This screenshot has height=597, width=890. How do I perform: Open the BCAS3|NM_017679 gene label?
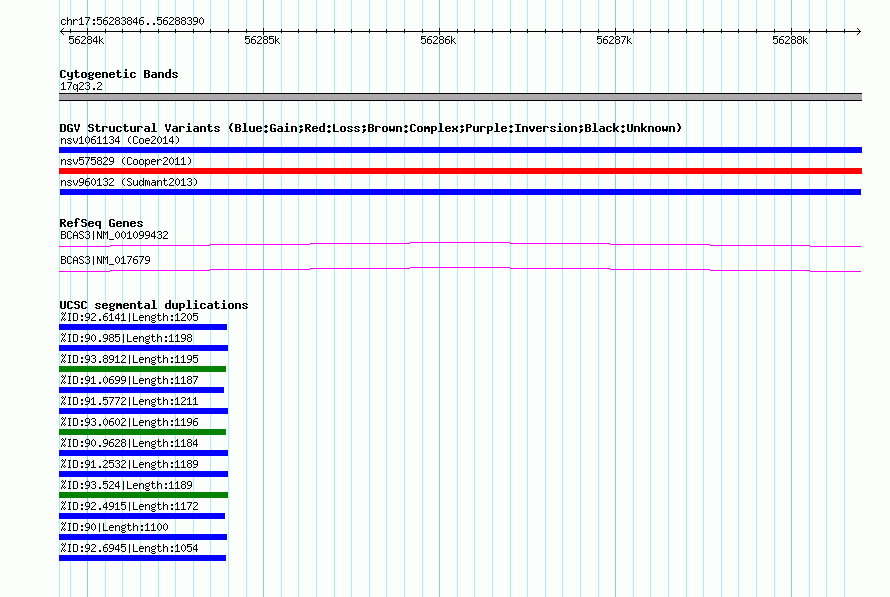[x=106, y=260]
